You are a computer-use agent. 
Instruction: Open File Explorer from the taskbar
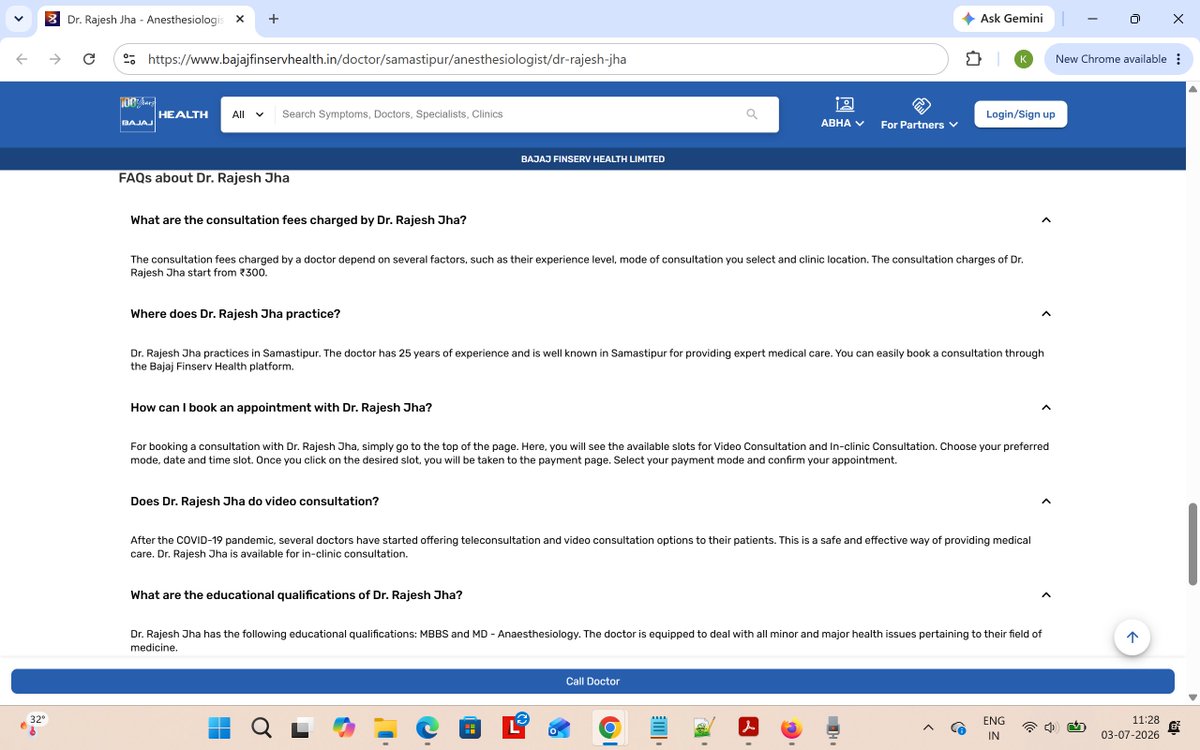pyautogui.click(x=385, y=727)
